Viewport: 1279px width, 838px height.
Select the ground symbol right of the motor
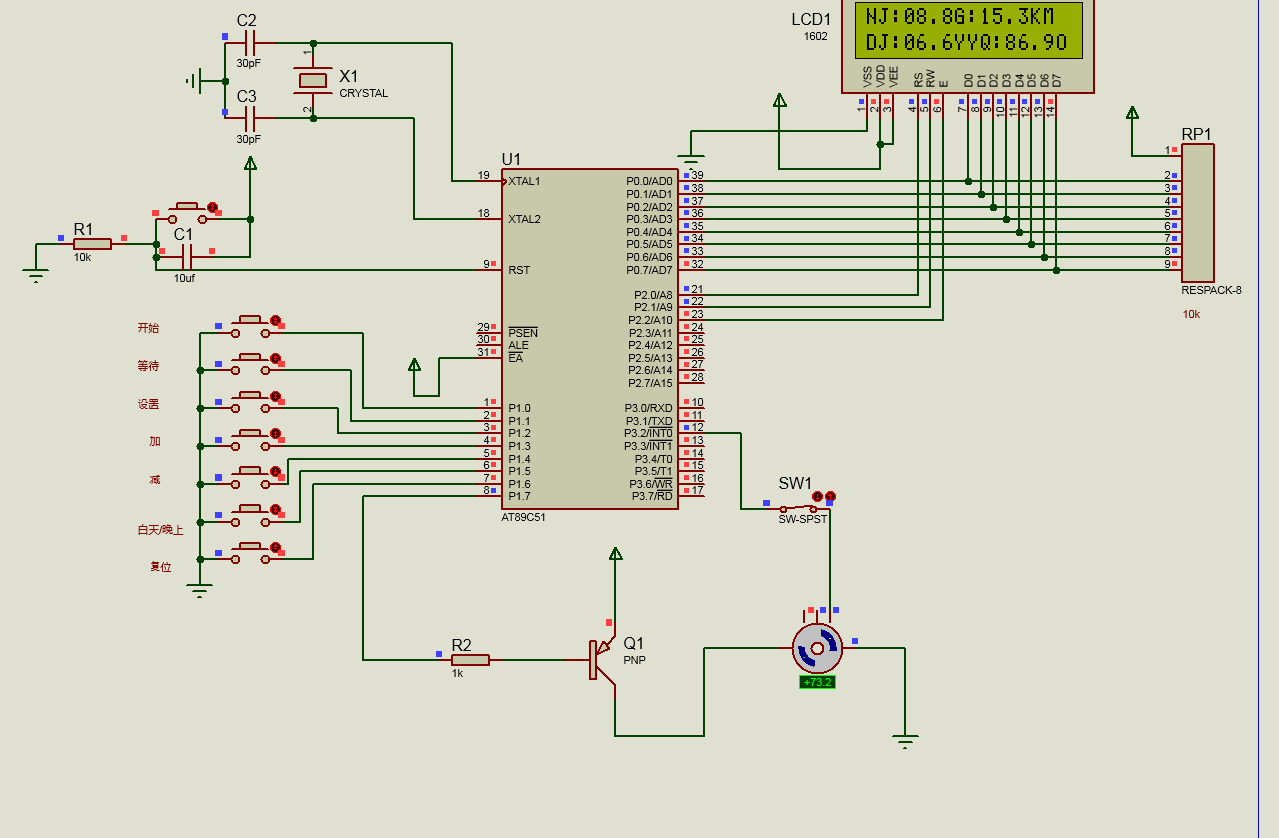pyautogui.click(x=905, y=742)
